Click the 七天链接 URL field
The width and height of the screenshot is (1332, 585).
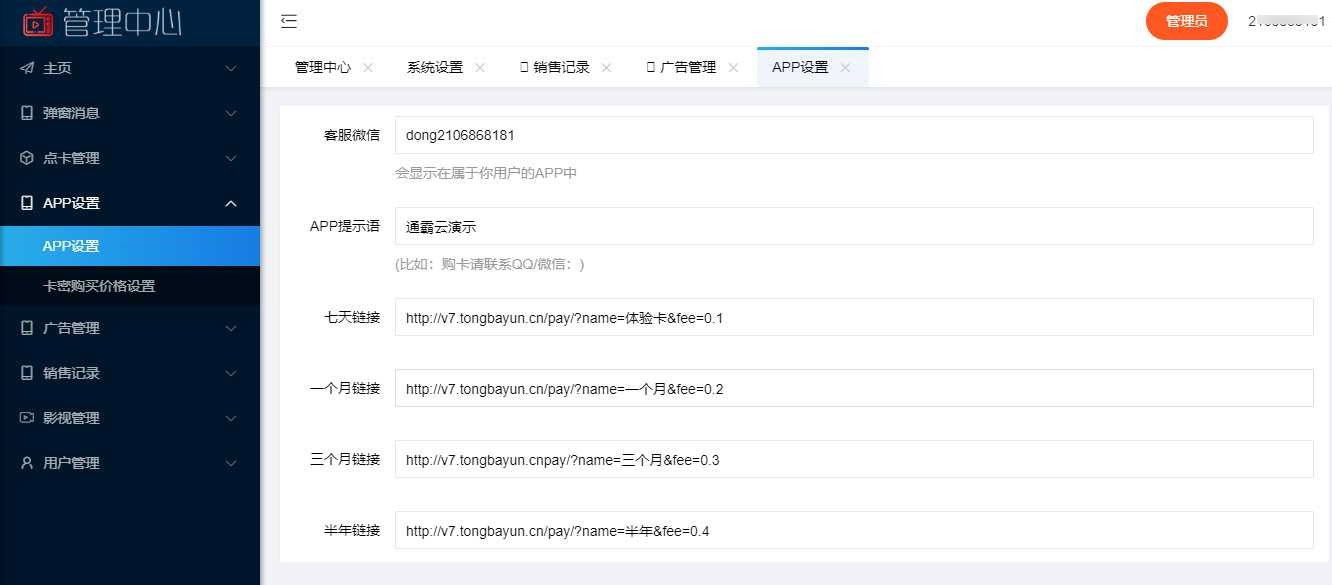[x=700, y=318]
